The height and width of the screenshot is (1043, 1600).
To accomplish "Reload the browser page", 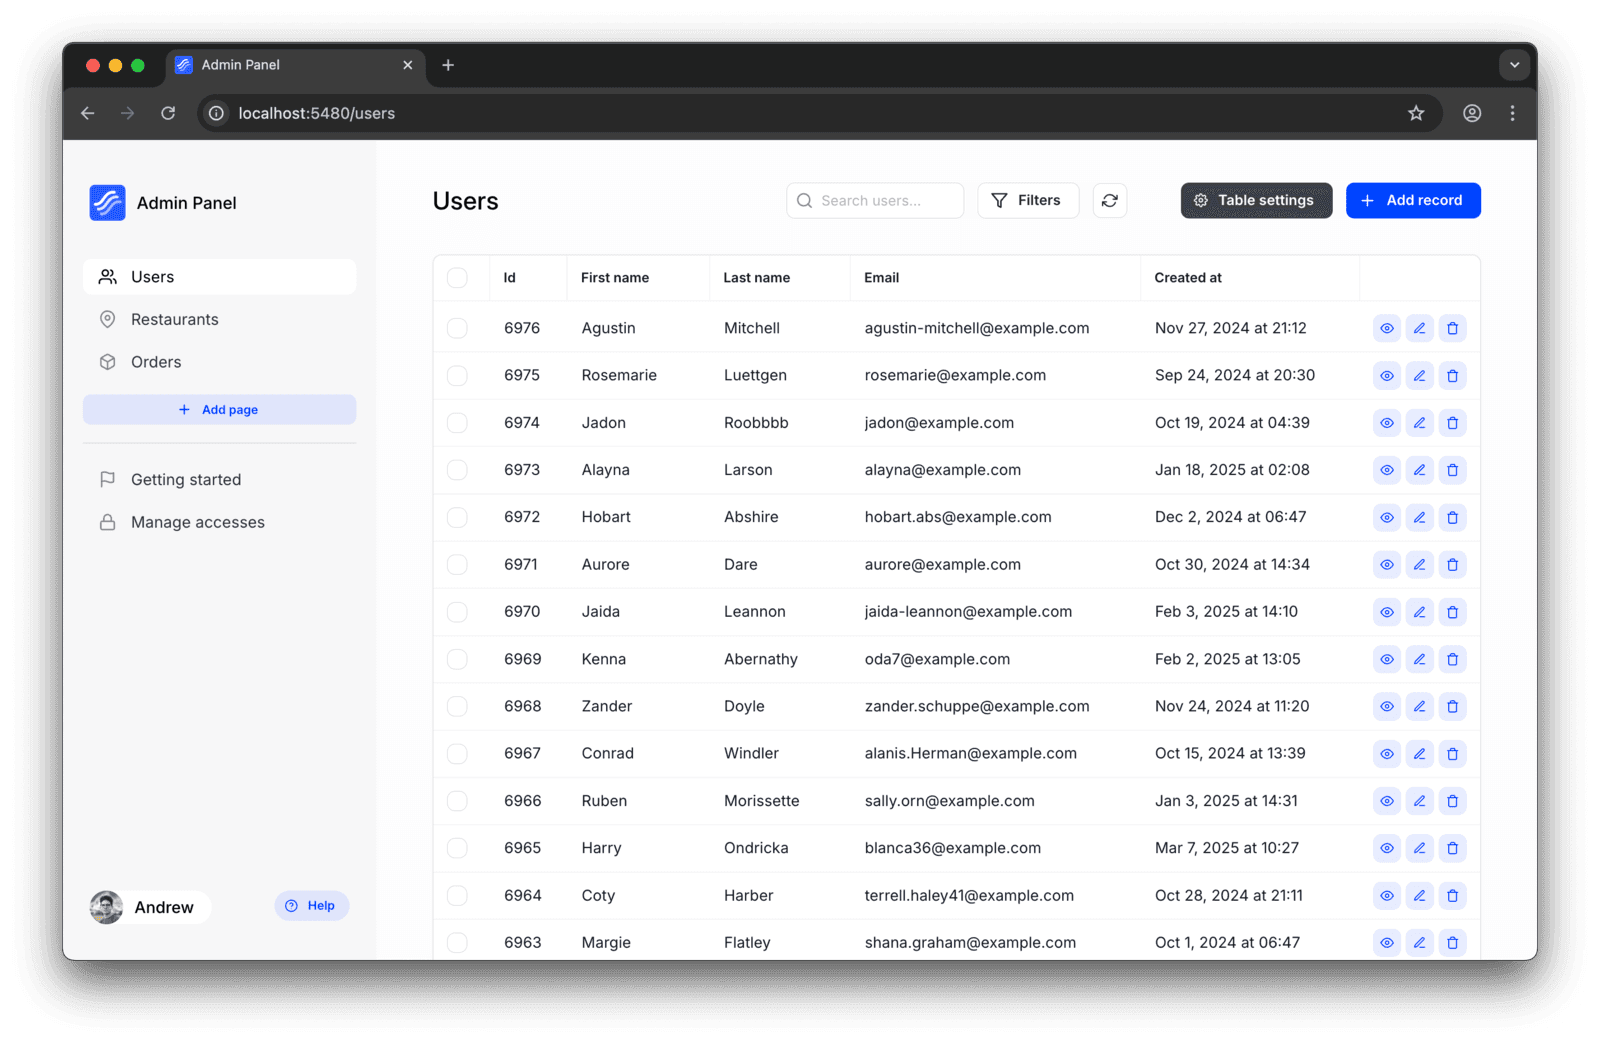I will pyautogui.click(x=168, y=113).
